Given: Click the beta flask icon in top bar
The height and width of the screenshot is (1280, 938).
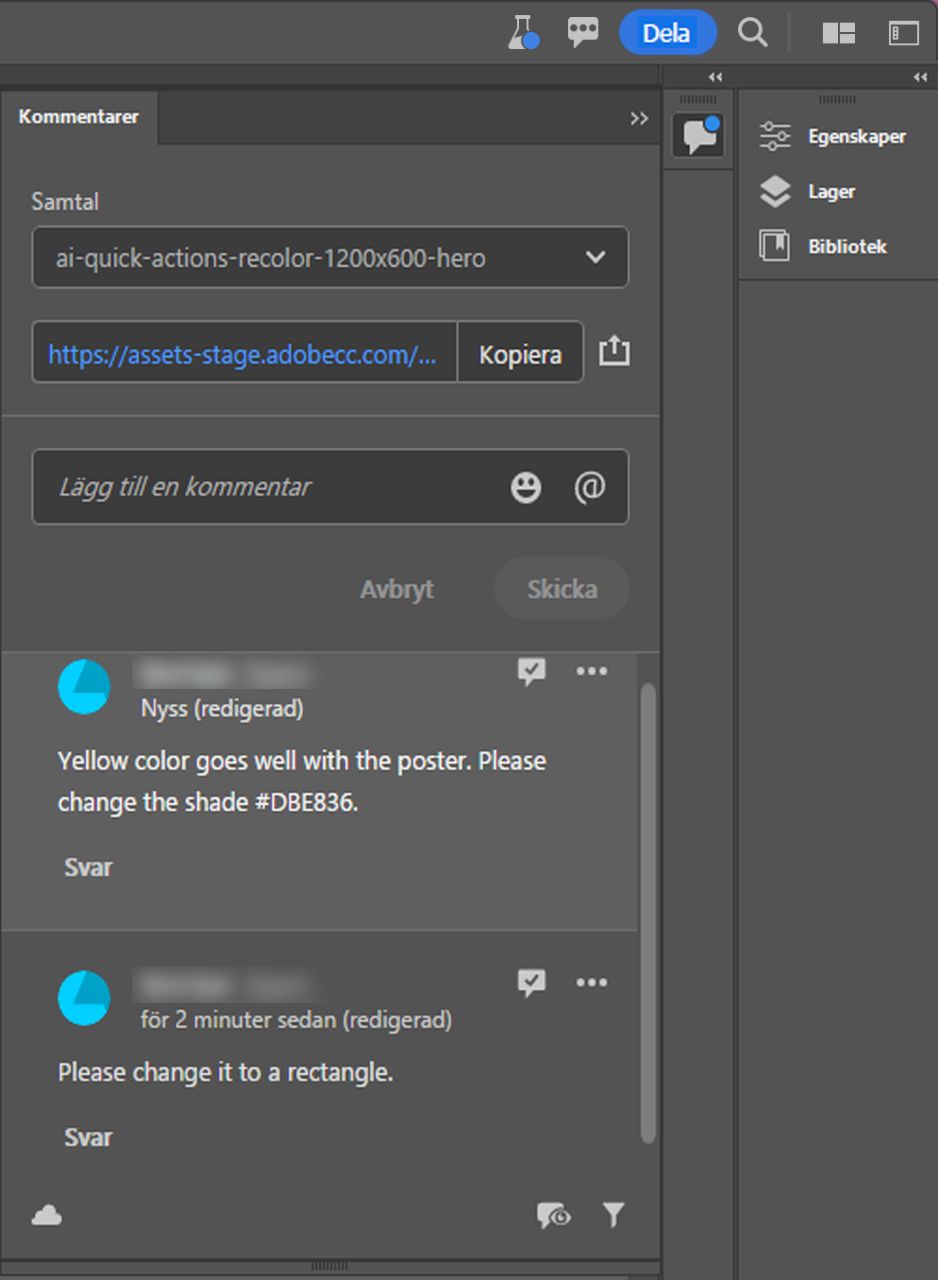Looking at the screenshot, I should pyautogui.click(x=520, y=32).
